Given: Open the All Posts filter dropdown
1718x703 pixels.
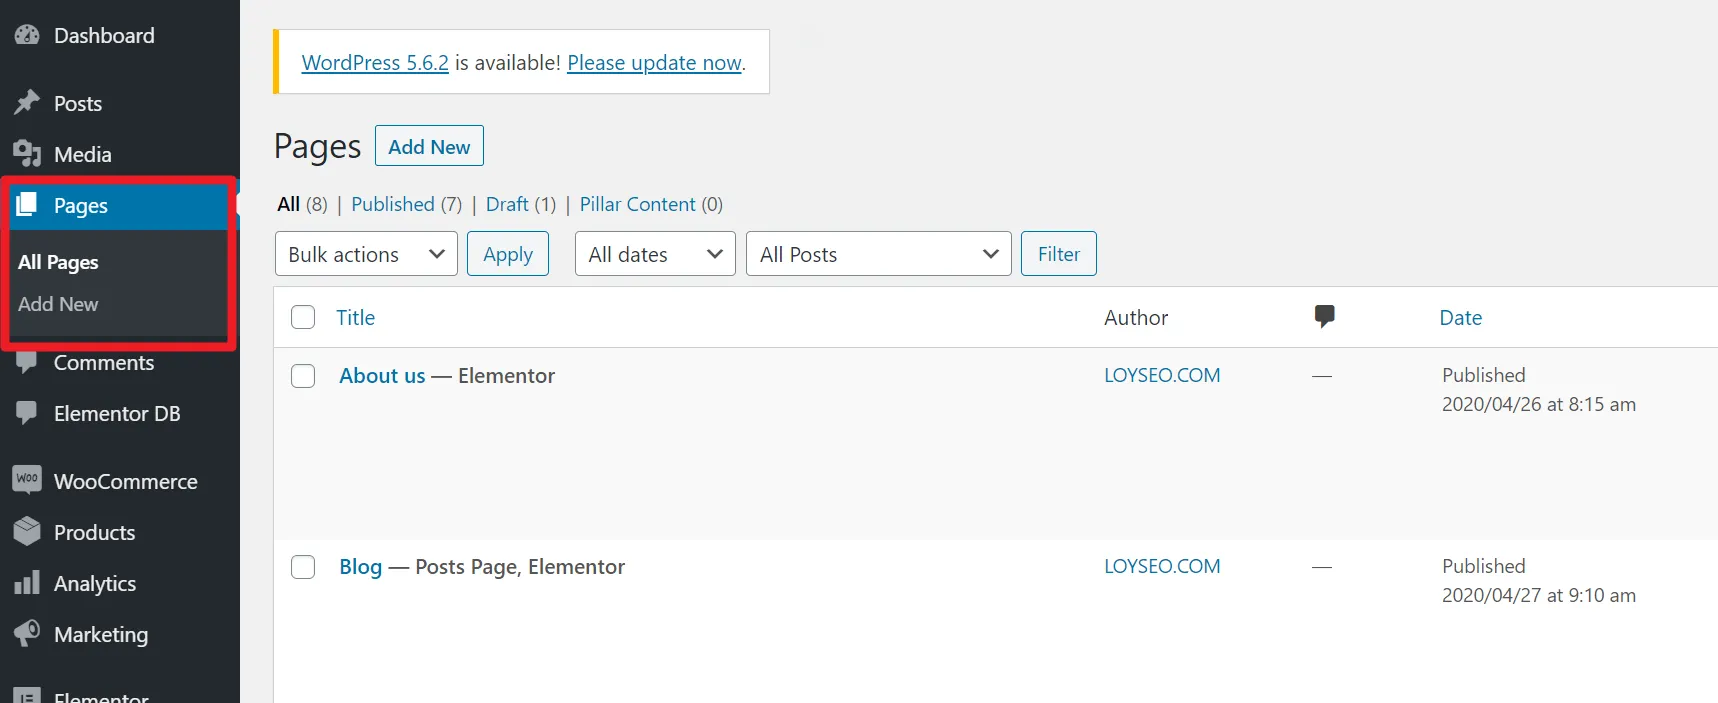Looking at the screenshot, I should pos(879,254).
